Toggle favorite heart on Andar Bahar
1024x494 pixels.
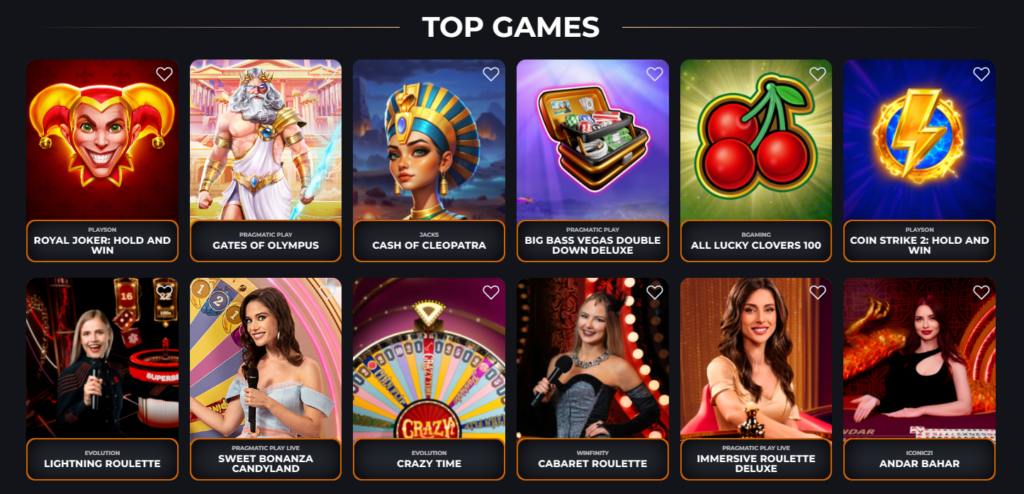pyautogui.click(x=981, y=293)
